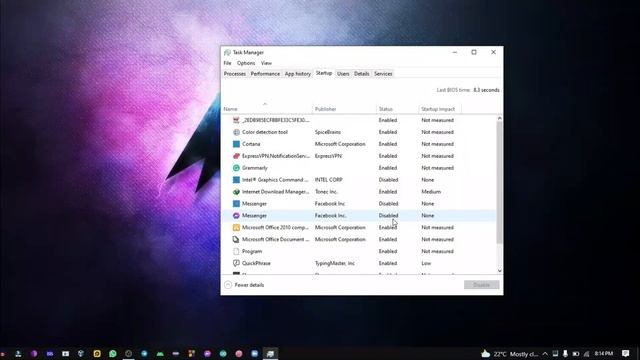The height and width of the screenshot is (360, 640).
Task: Click the Grammarly green icon
Action: (x=236, y=168)
